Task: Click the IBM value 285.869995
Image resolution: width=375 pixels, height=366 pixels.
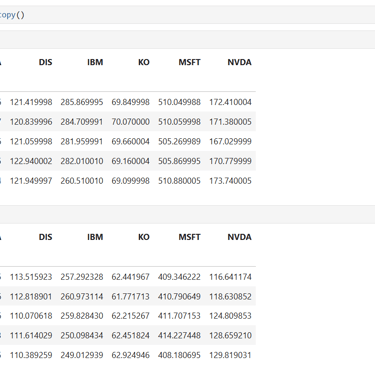Action: tap(82, 102)
